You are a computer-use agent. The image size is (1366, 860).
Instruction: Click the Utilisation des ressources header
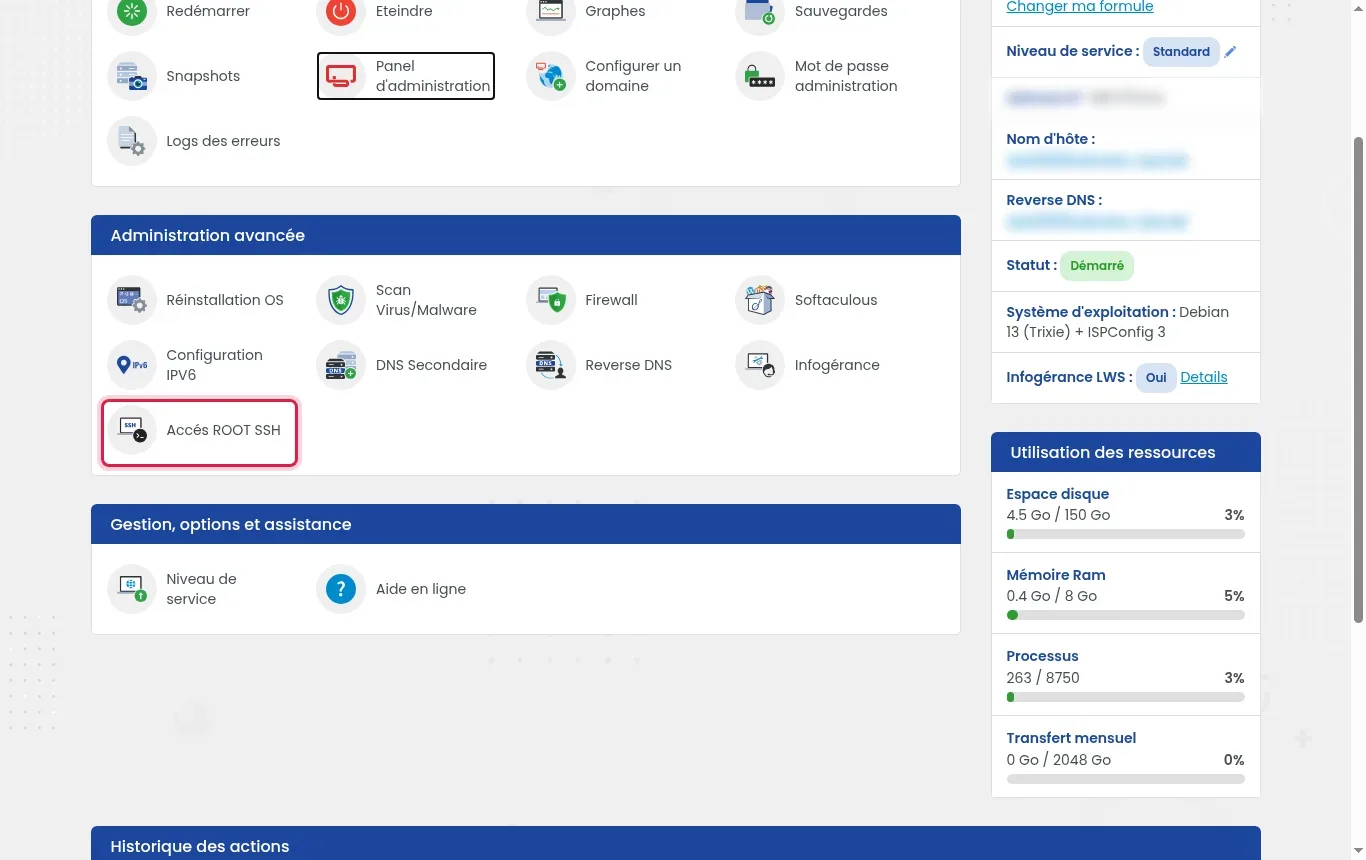[1126, 452]
